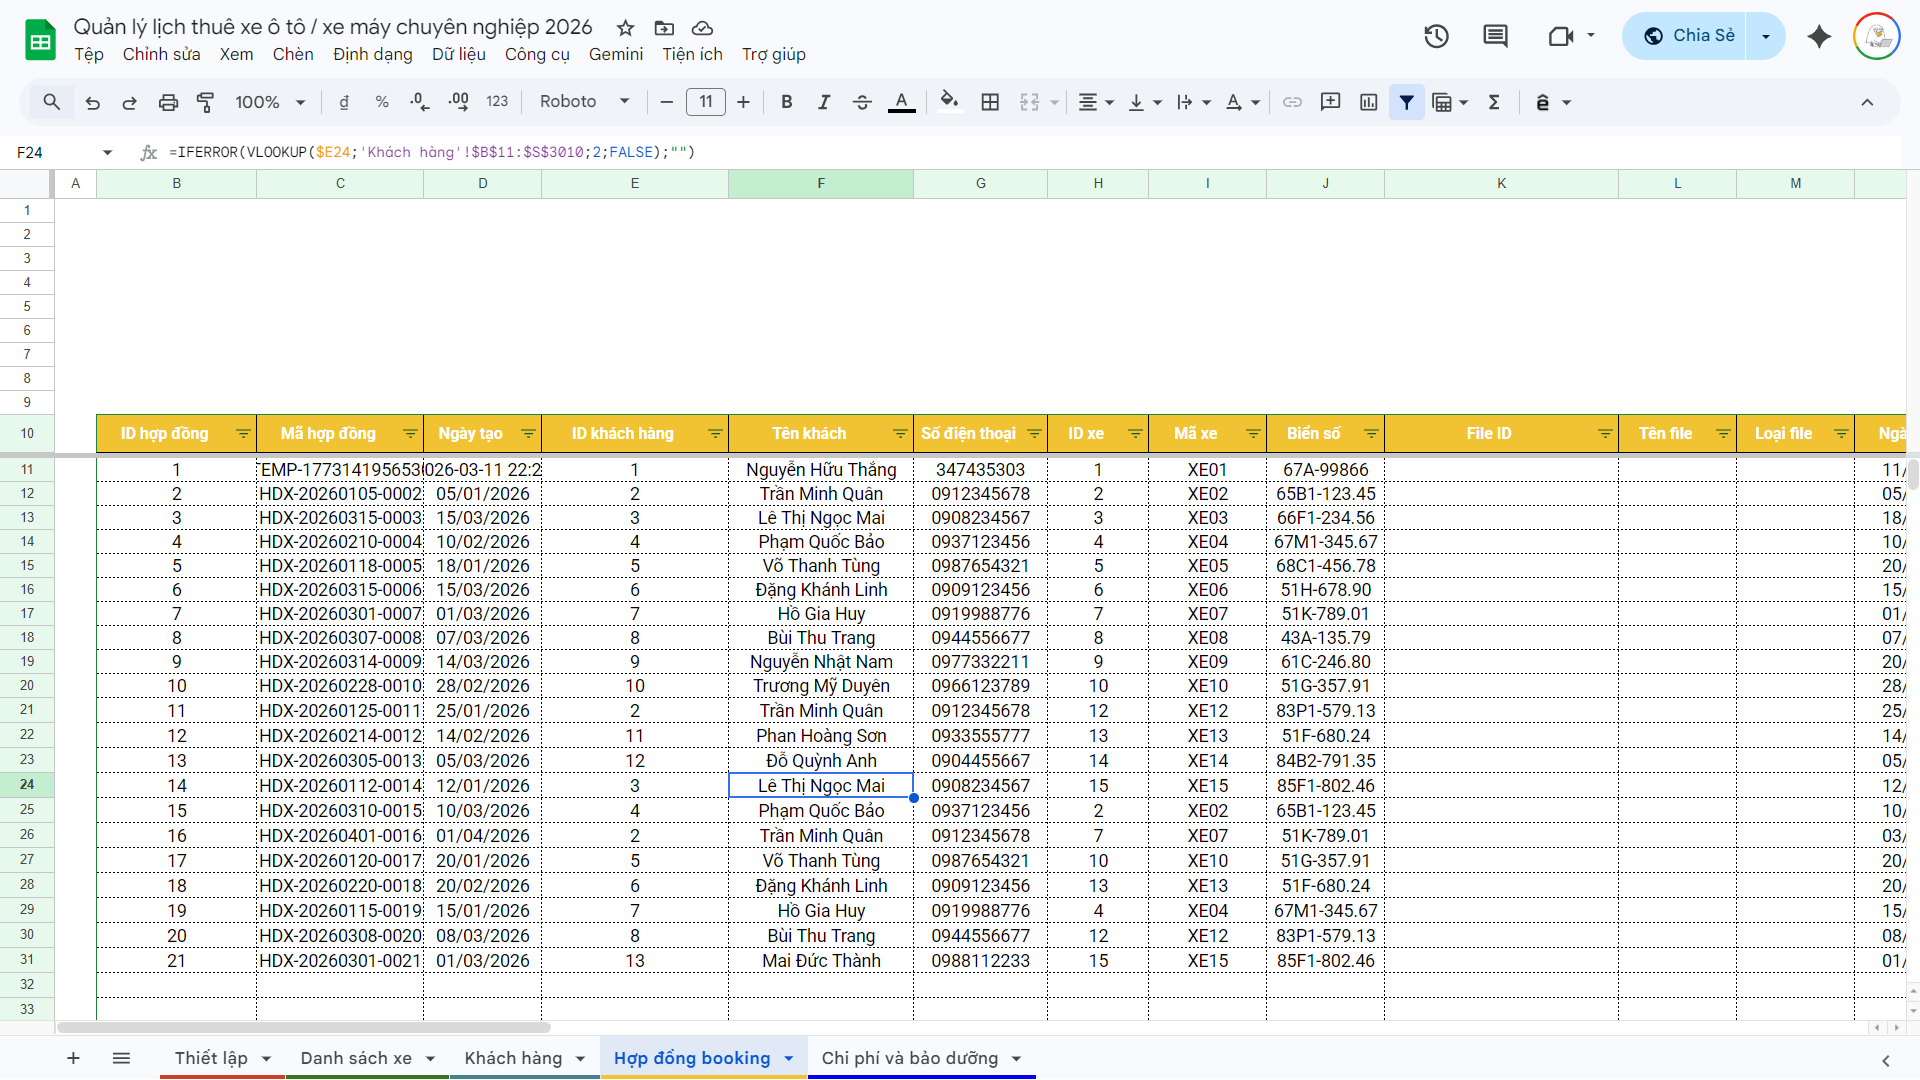Viewport: 1920px width, 1080px height.
Task: Click the add new sheet plus button
Action: point(73,1058)
